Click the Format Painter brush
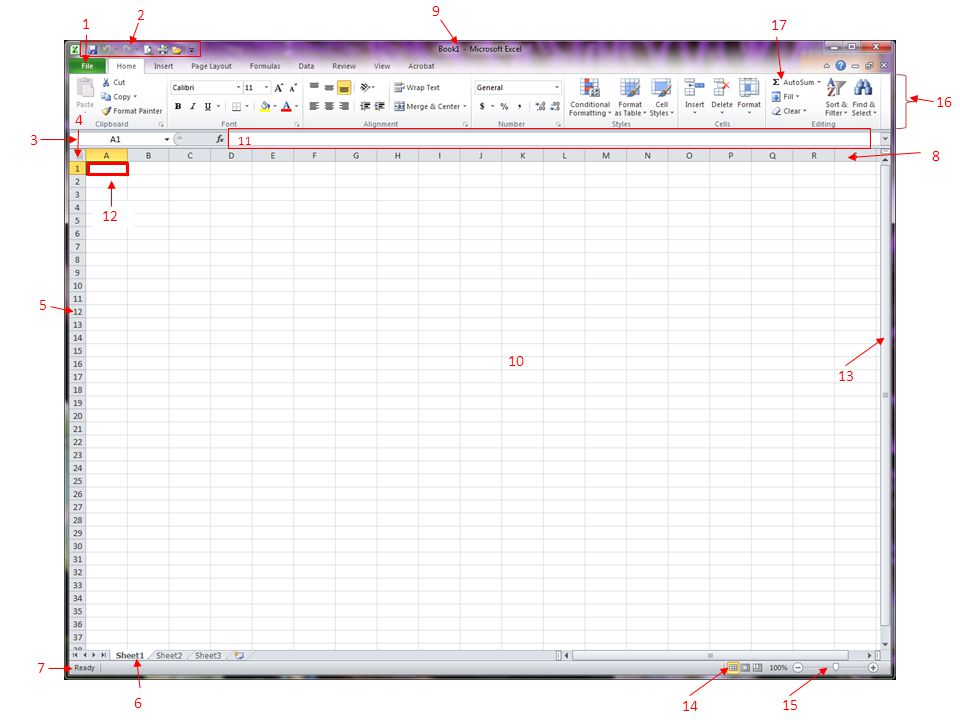The image size is (960, 720). [x=106, y=111]
